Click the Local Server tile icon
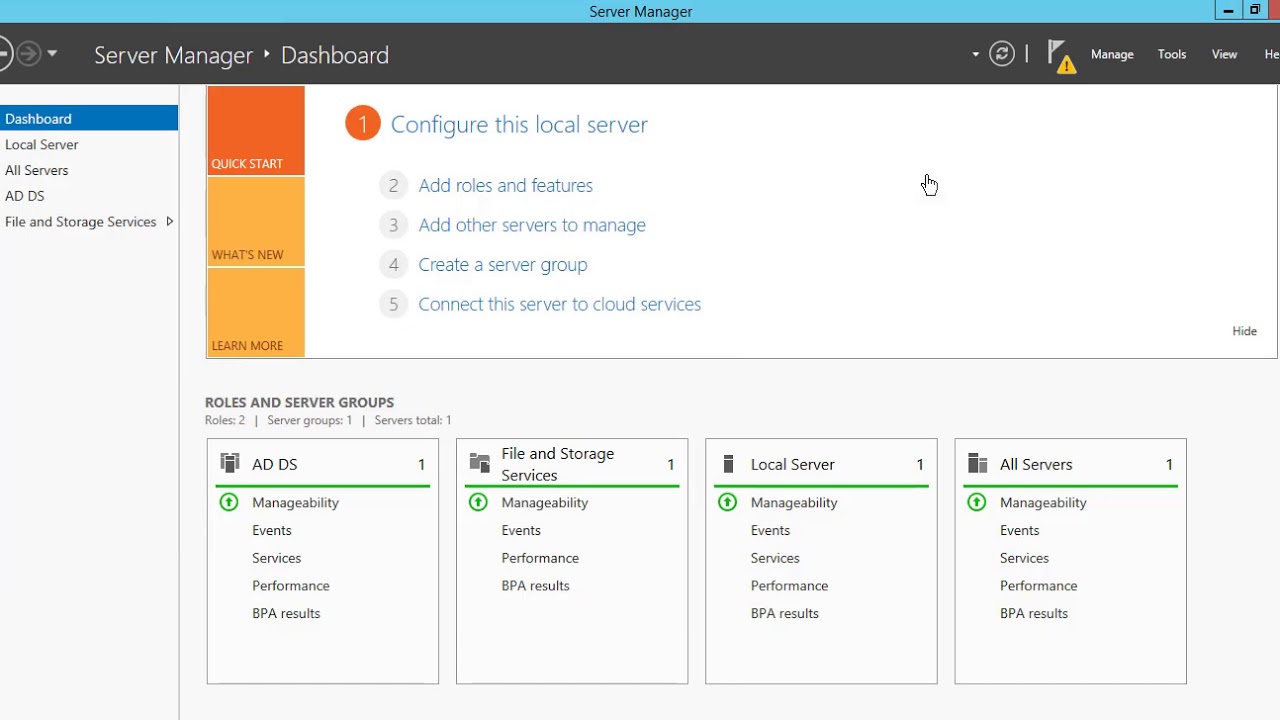The width and height of the screenshot is (1280, 720). pyautogui.click(x=728, y=464)
